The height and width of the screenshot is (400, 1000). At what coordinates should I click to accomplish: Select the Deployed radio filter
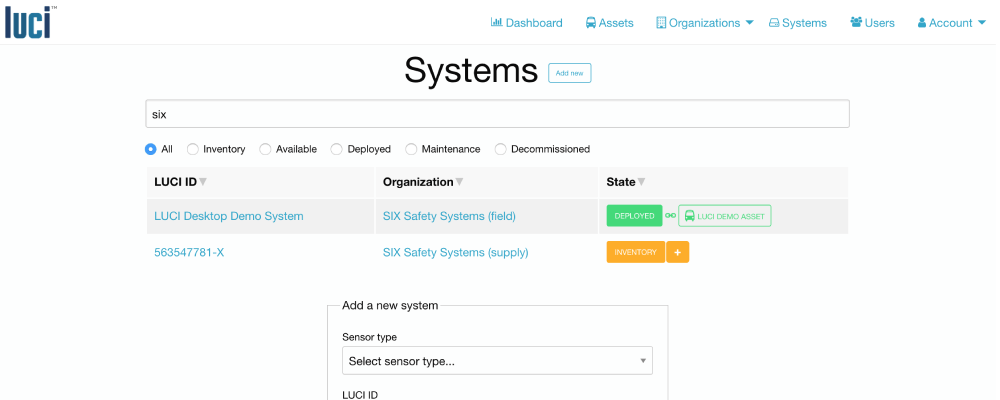pyautogui.click(x=337, y=149)
